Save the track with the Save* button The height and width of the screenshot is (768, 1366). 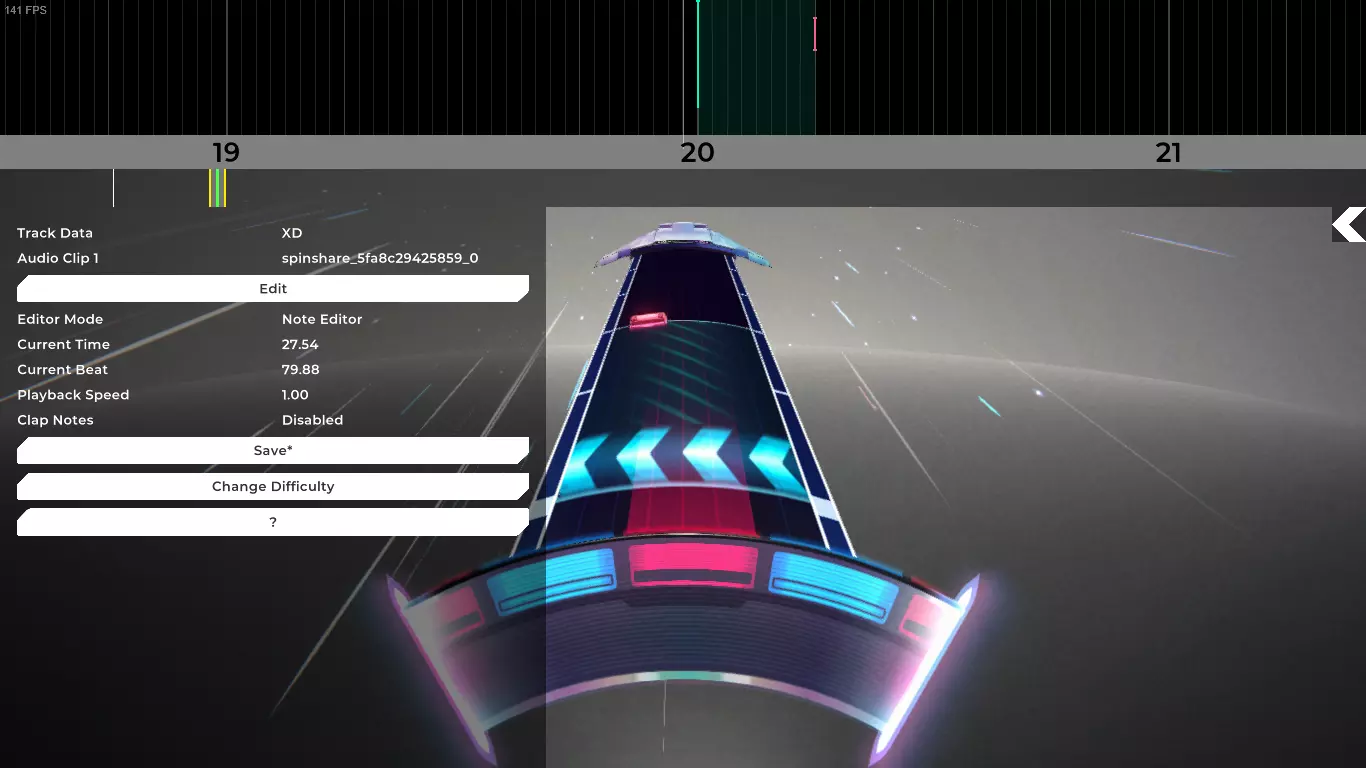pos(273,450)
